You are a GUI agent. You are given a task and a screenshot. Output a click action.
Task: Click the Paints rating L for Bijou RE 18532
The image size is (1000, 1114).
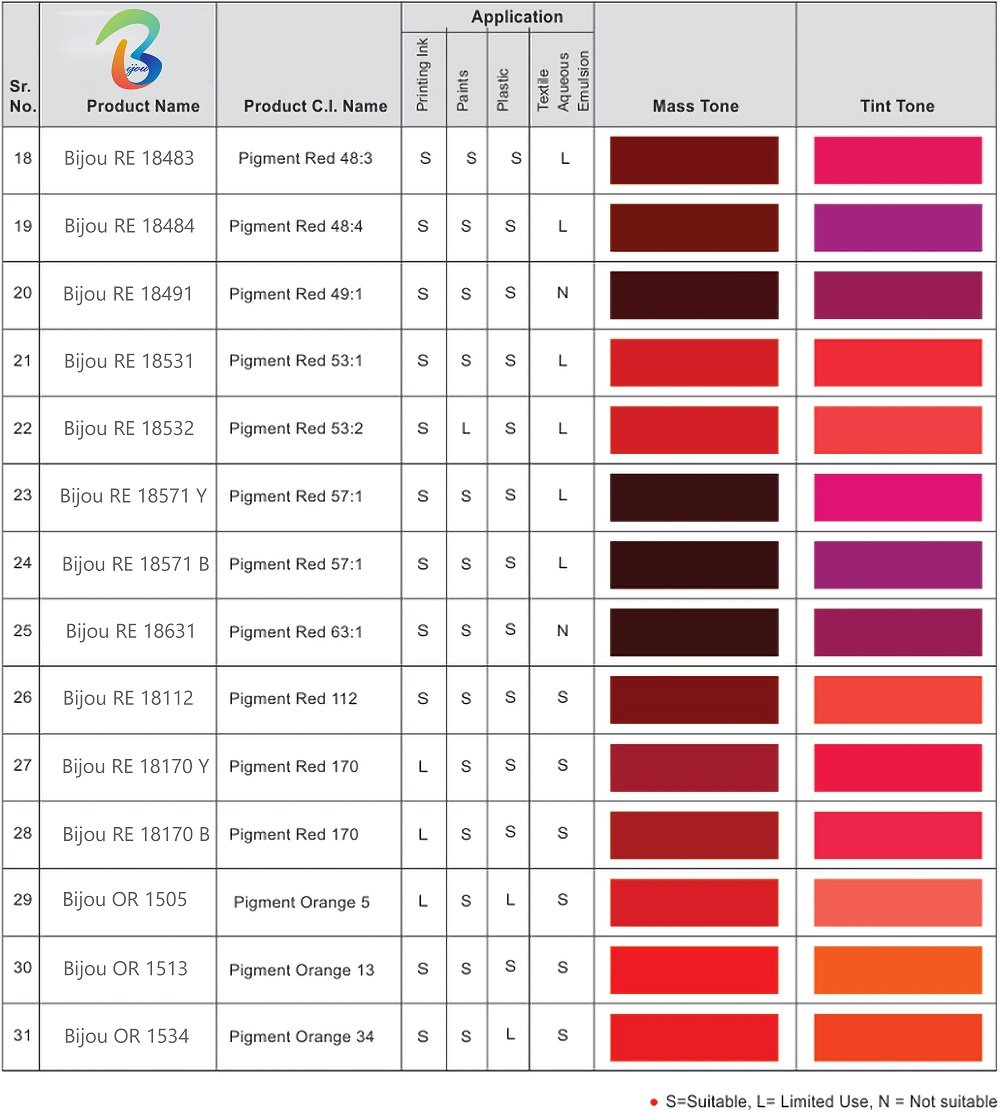[x=466, y=428]
